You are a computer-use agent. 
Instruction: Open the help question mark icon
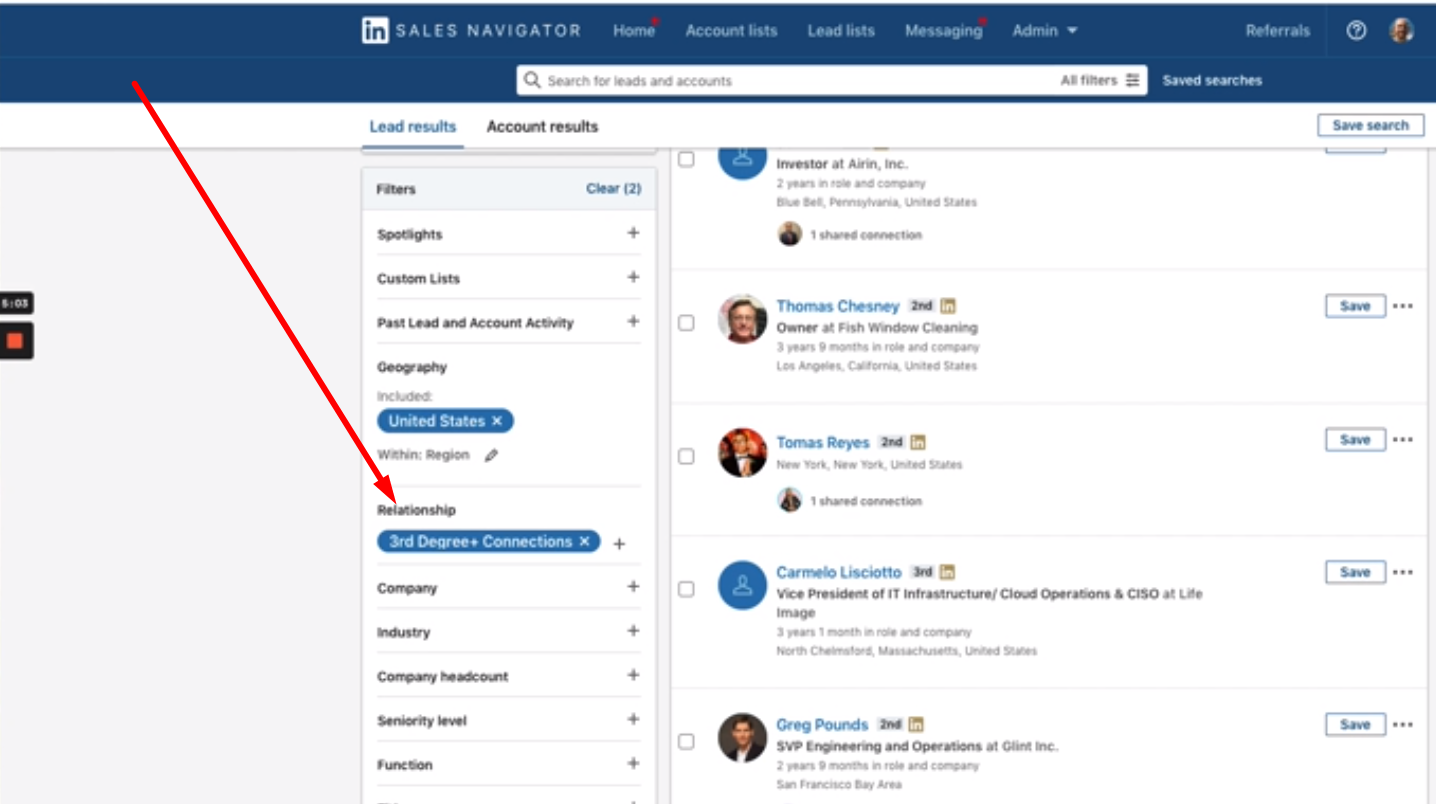(x=1356, y=31)
